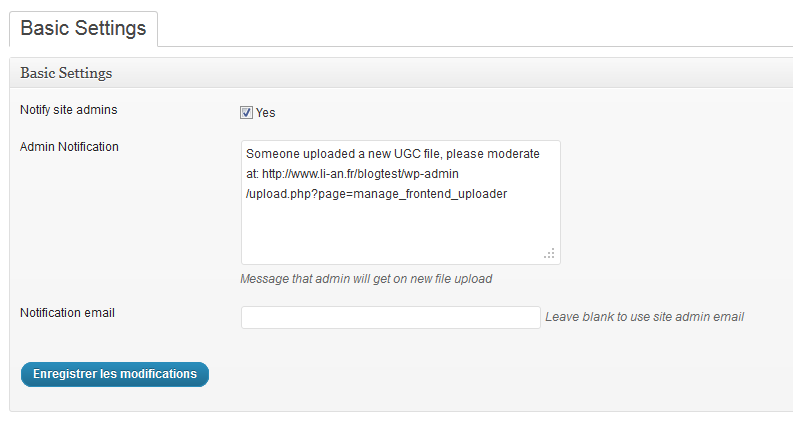Place cursor on http://www.li-an.fr URL text
793x439 pixels.
[x=309, y=174]
